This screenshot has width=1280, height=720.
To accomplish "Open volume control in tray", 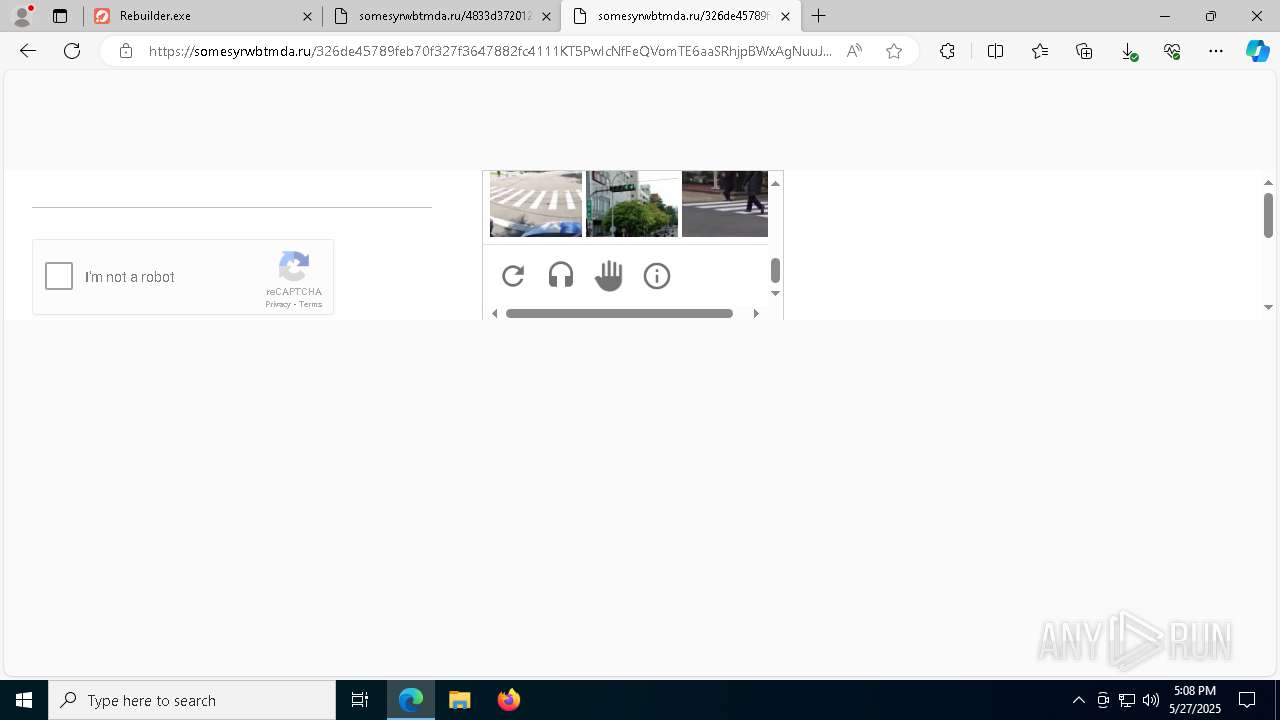I will (1151, 700).
